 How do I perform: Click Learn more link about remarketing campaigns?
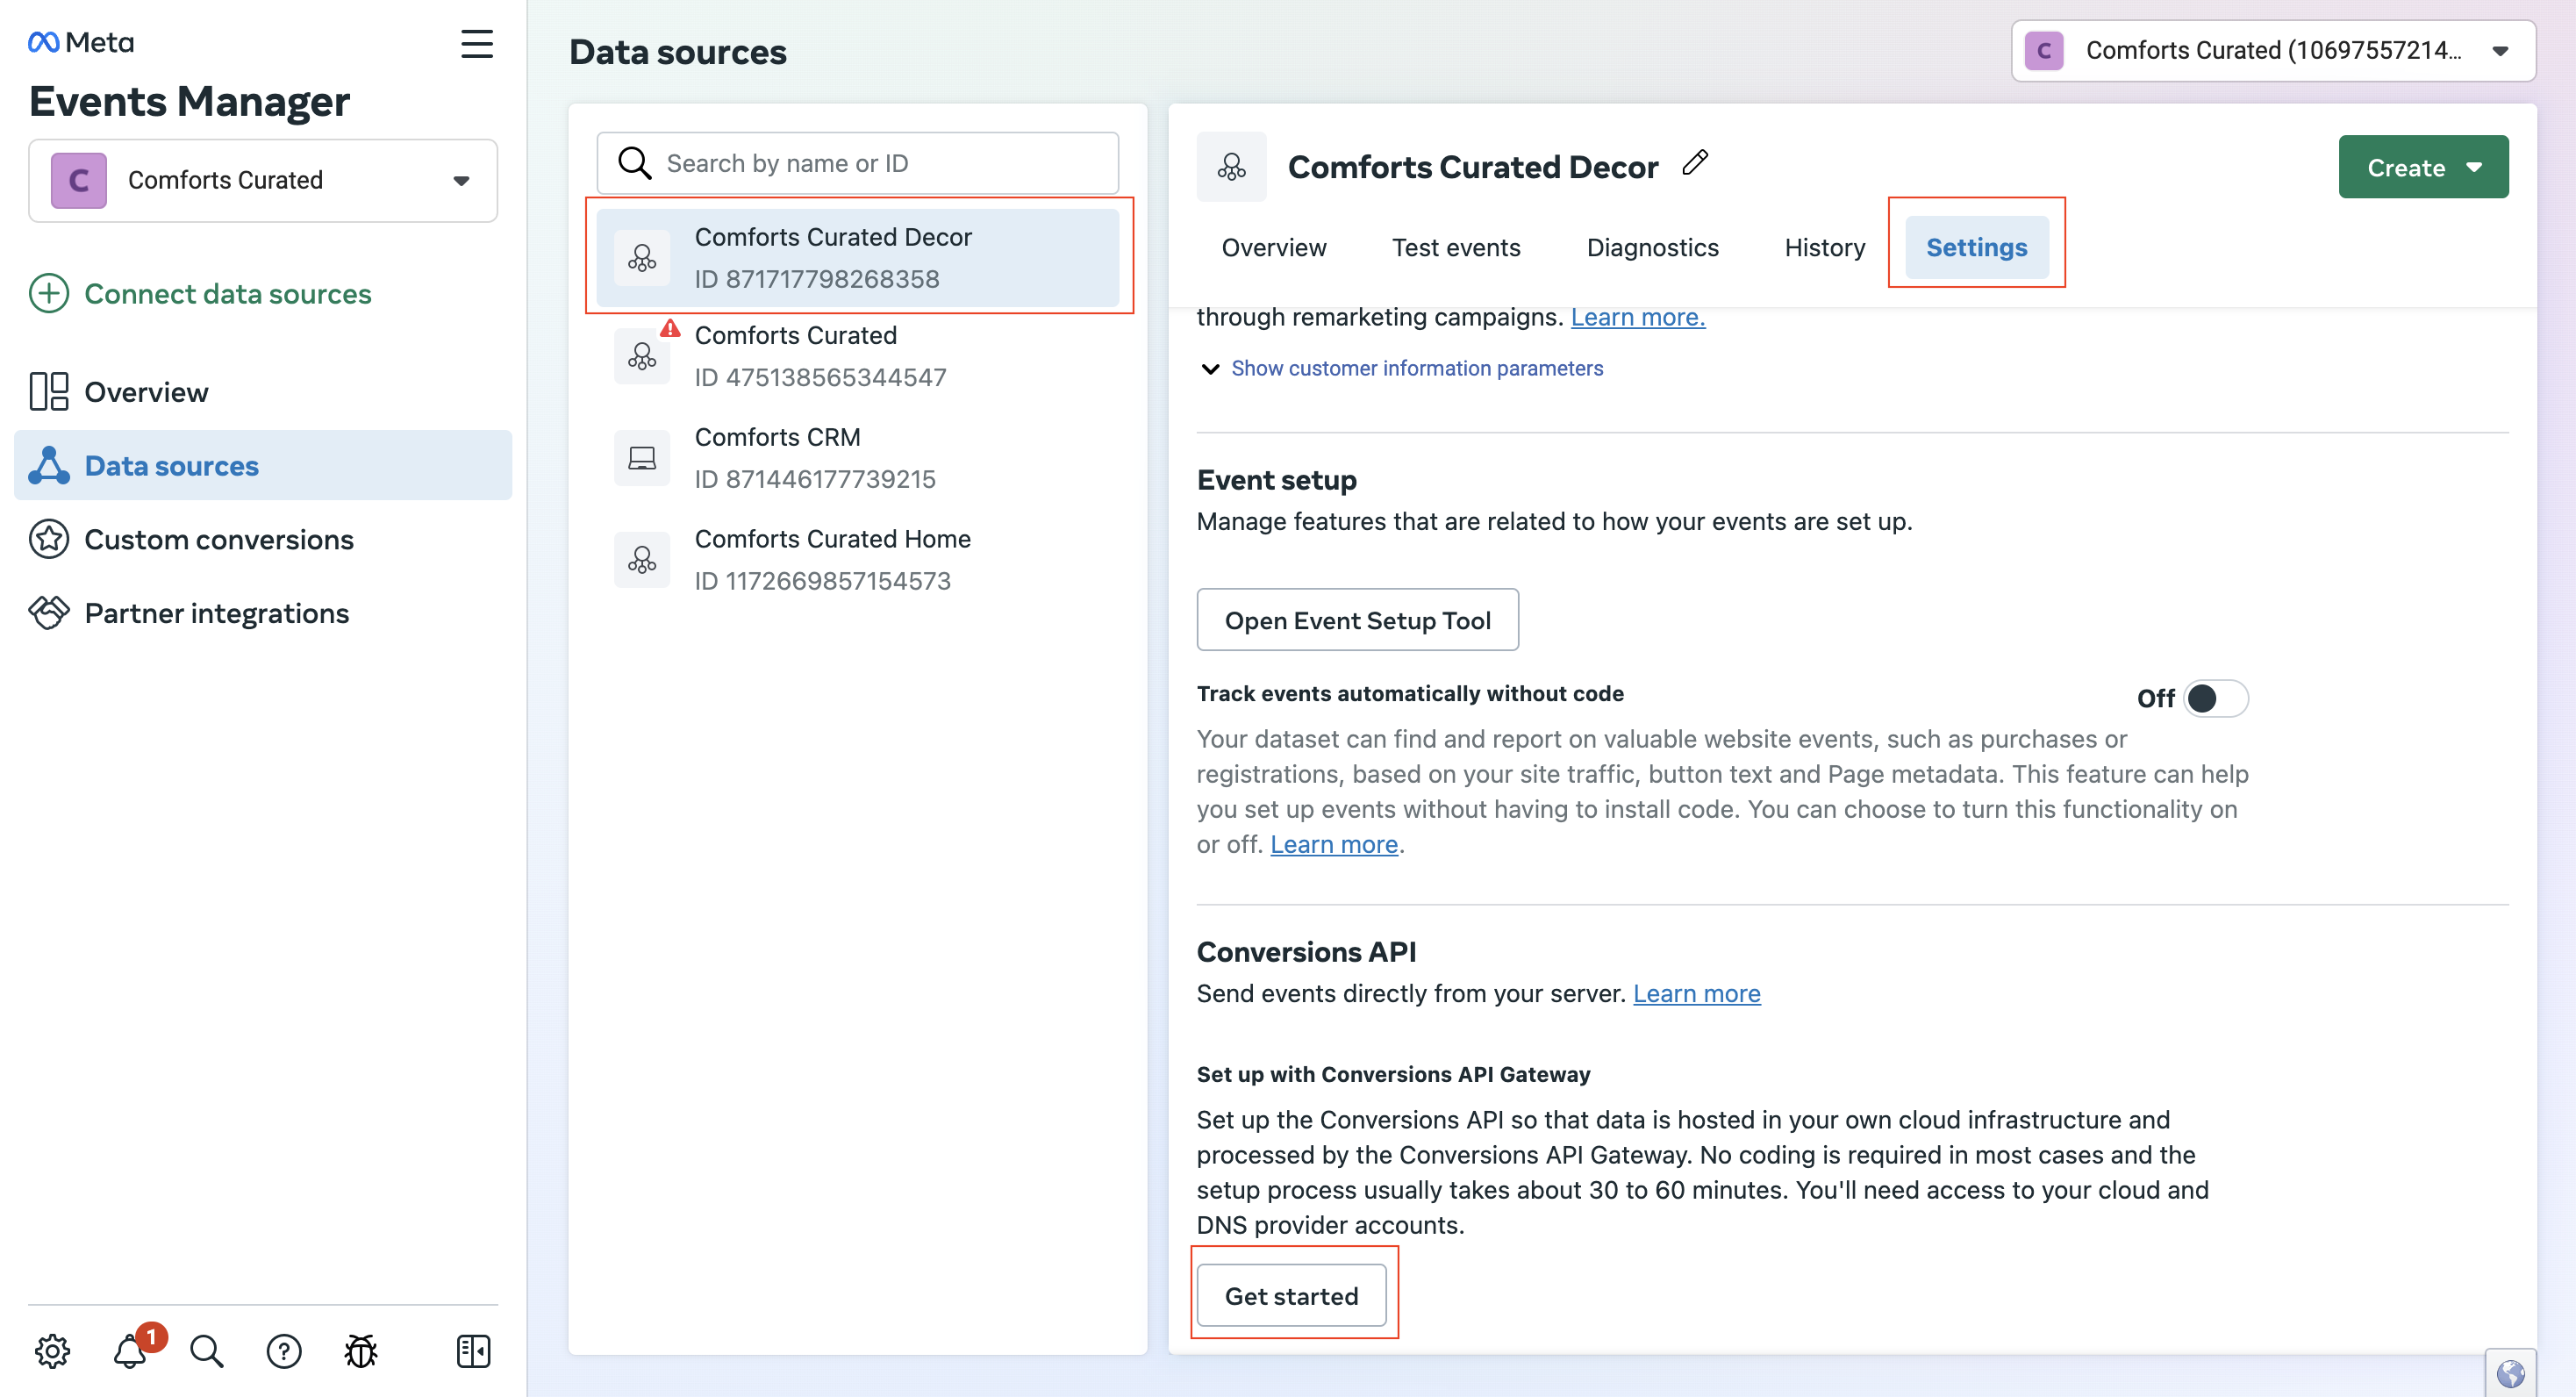point(1638,317)
